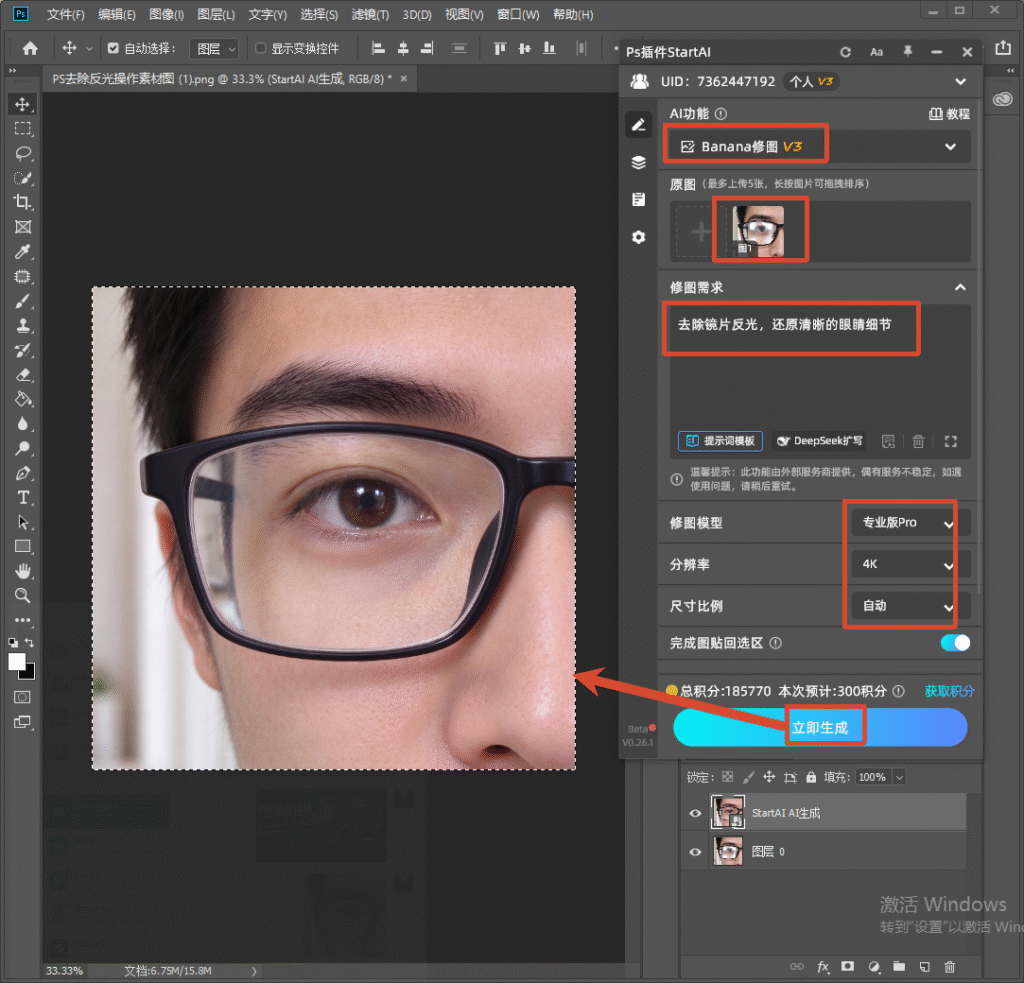Select the Hand tool

(23, 572)
